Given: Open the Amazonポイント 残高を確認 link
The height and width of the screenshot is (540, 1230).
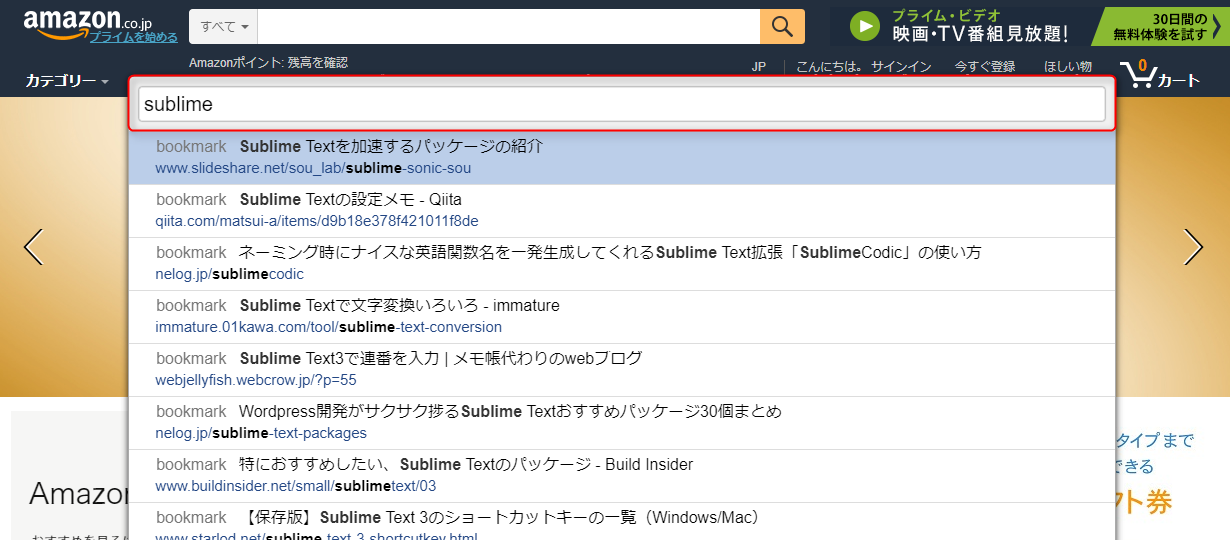Looking at the screenshot, I should (x=268, y=62).
